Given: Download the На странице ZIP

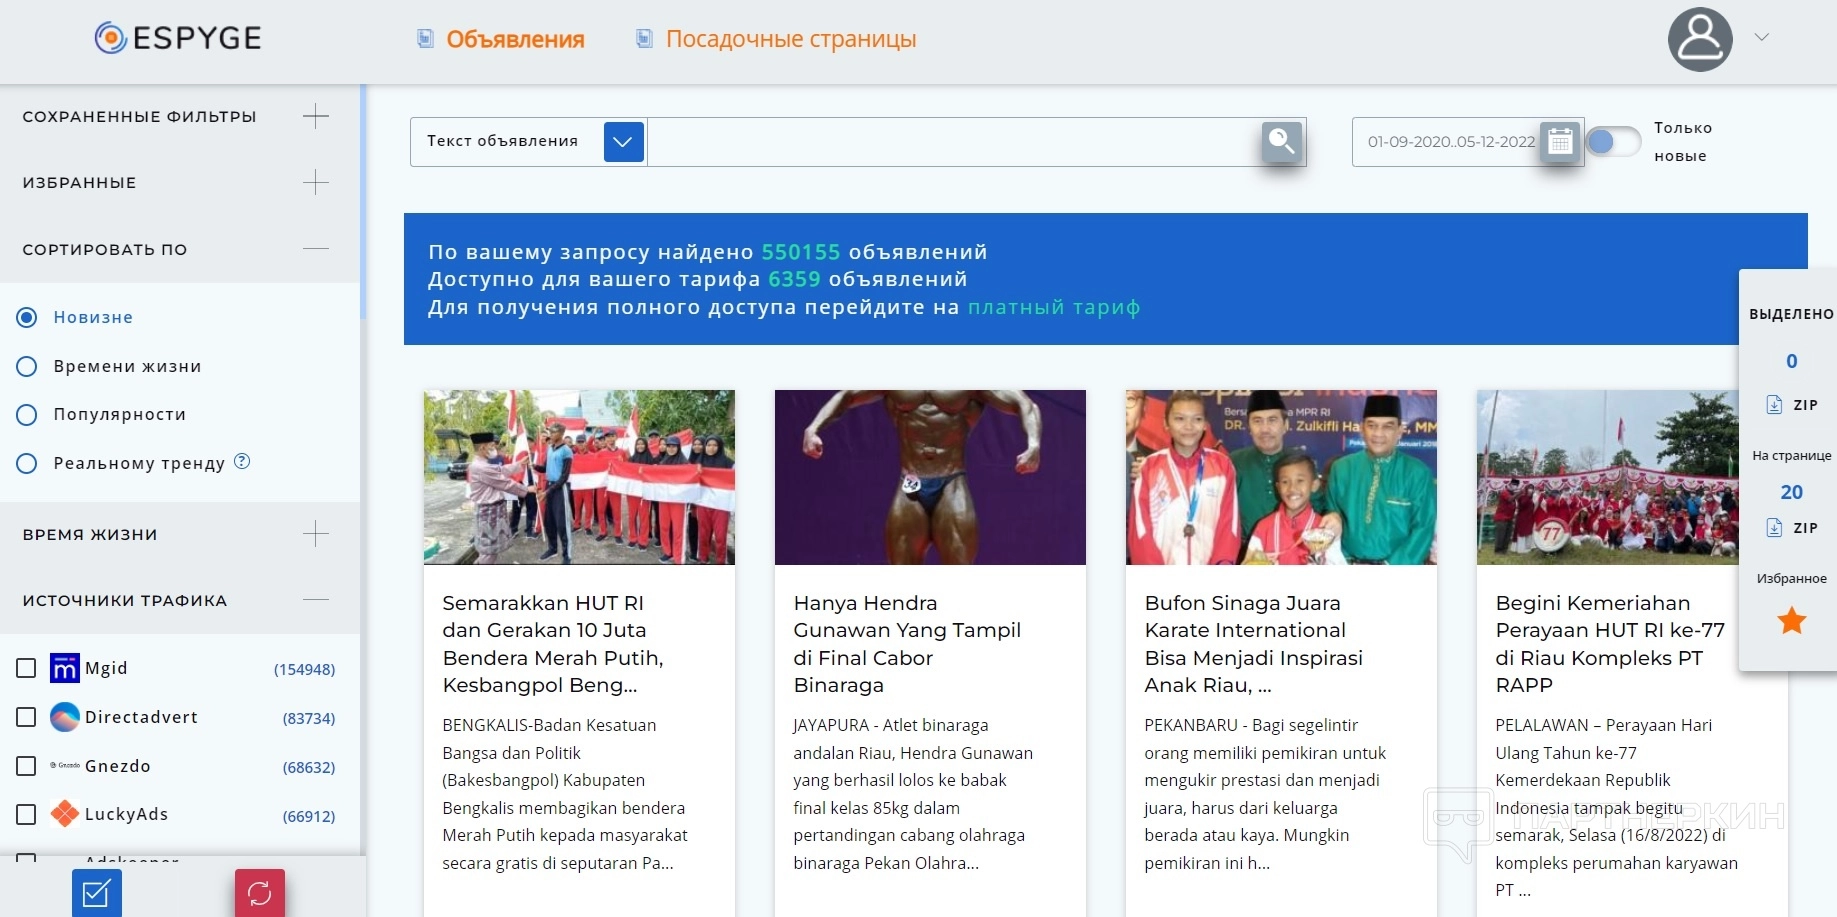Looking at the screenshot, I should (1792, 528).
